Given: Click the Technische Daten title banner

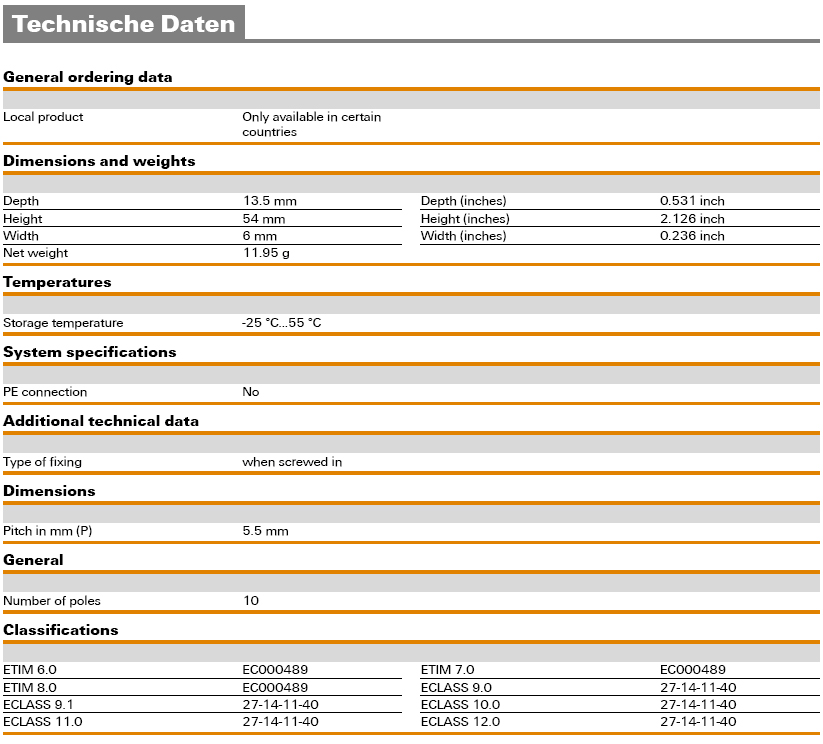Looking at the screenshot, I should click(124, 24).
